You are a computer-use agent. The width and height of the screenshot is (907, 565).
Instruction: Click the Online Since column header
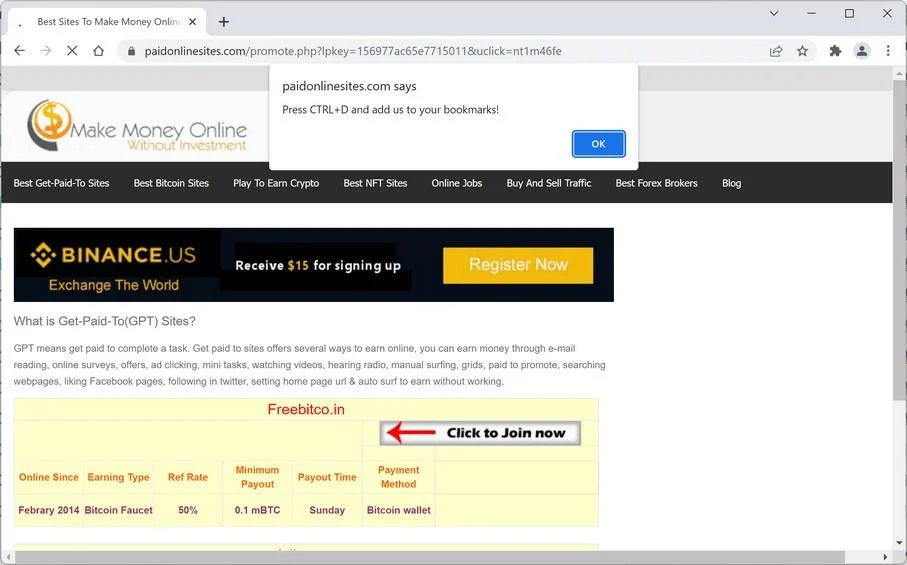coord(49,477)
